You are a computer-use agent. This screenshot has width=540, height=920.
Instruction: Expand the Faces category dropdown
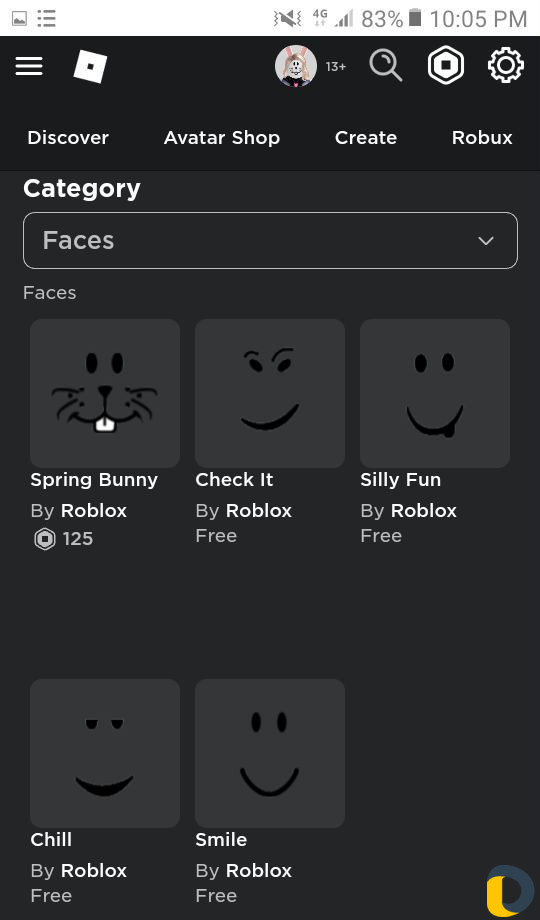pos(271,241)
